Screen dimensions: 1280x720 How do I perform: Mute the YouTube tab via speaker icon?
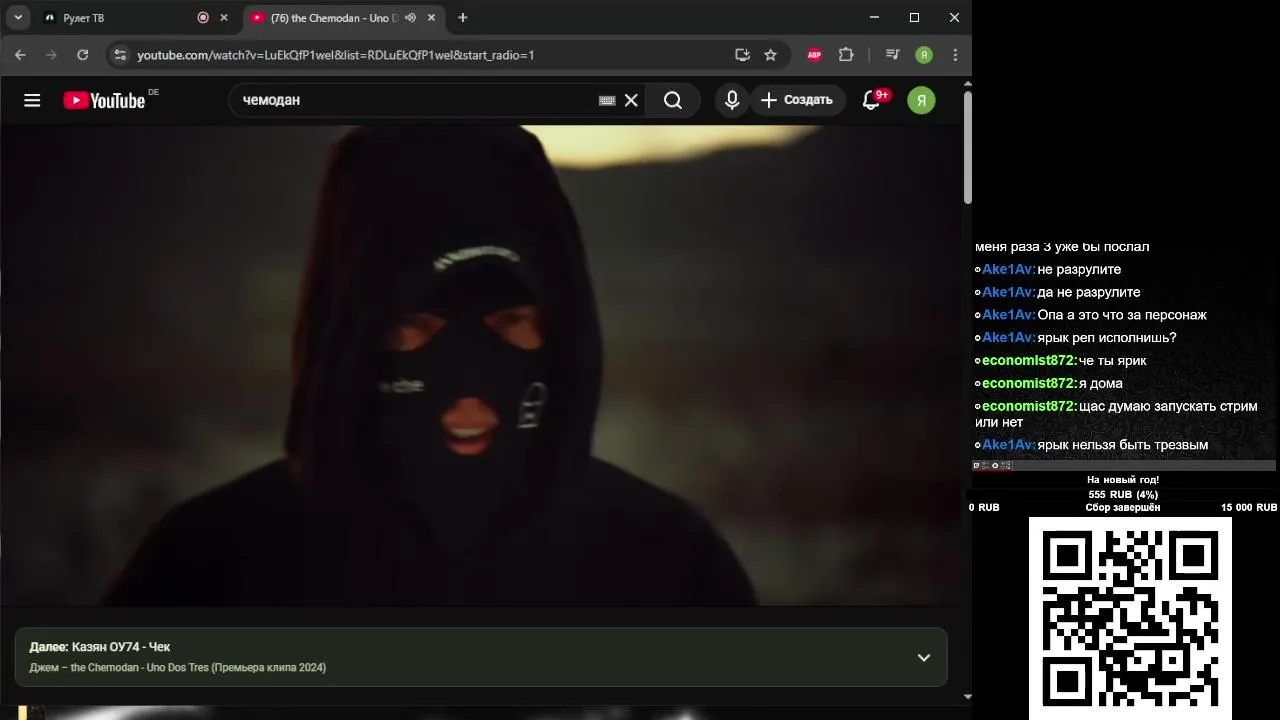(x=410, y=18)
